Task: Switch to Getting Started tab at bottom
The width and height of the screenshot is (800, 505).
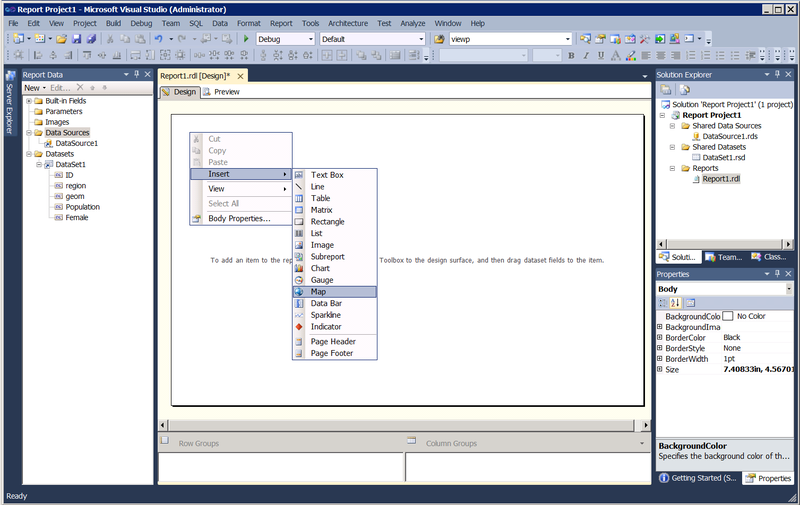Action: [698, 478]
